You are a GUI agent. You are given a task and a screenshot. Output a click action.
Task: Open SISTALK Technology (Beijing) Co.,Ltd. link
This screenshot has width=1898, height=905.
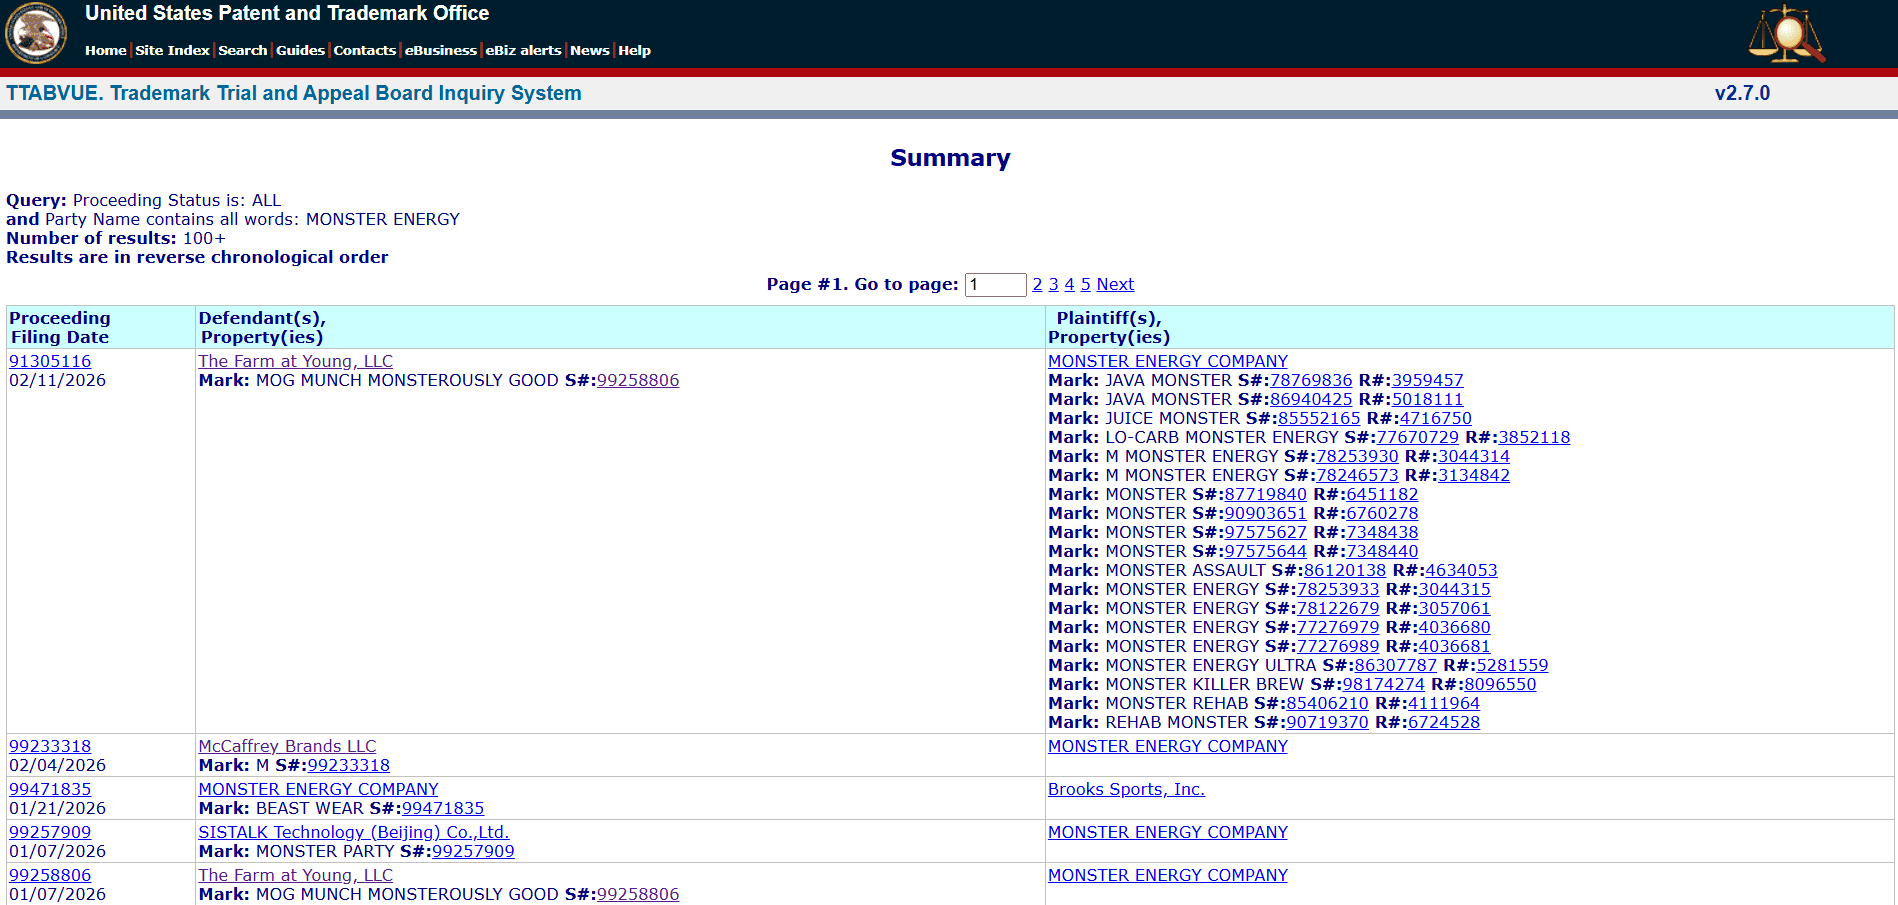354,832
